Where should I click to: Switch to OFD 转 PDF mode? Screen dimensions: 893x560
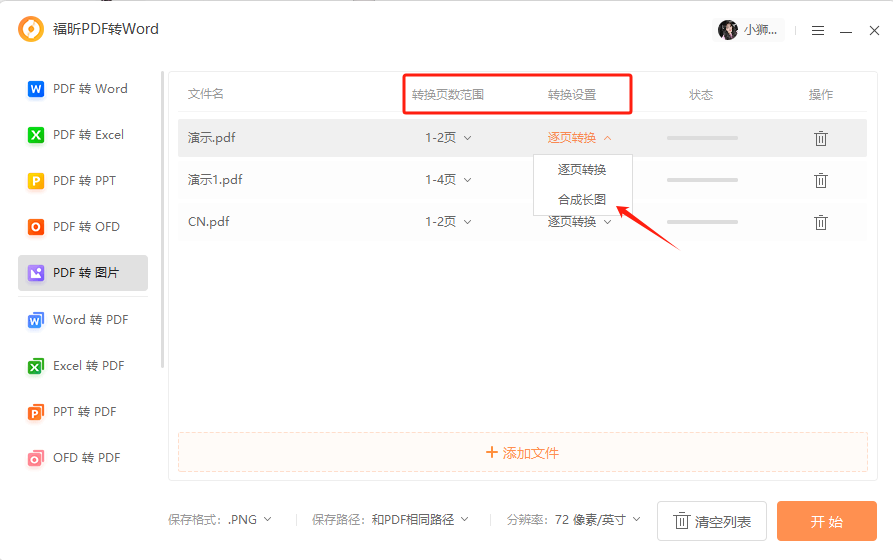click(x=83, y=458)
